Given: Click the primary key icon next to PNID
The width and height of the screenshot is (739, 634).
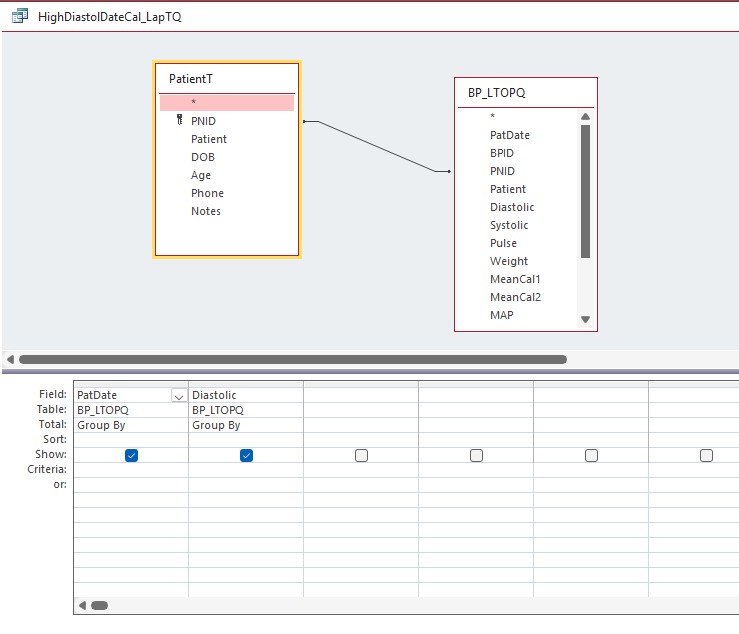Looking at the screenshot, I should [x=180, y=120].
